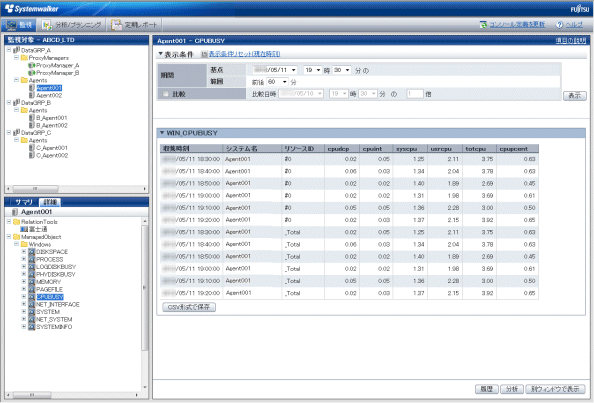Open the ヘルプ link

(574, 25)
